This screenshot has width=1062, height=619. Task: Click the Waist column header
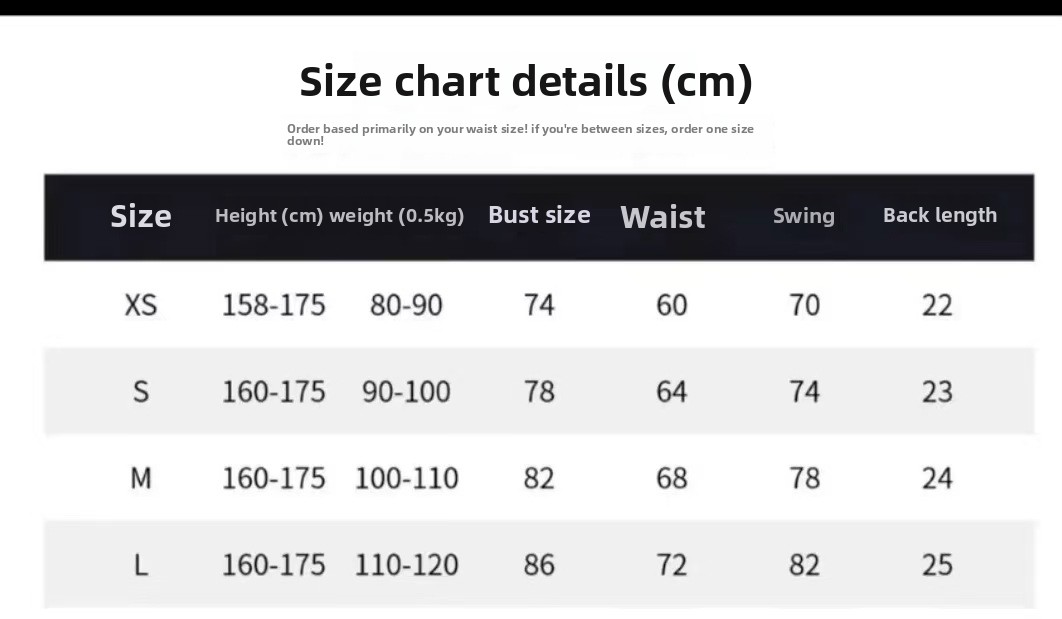[663, 217]
